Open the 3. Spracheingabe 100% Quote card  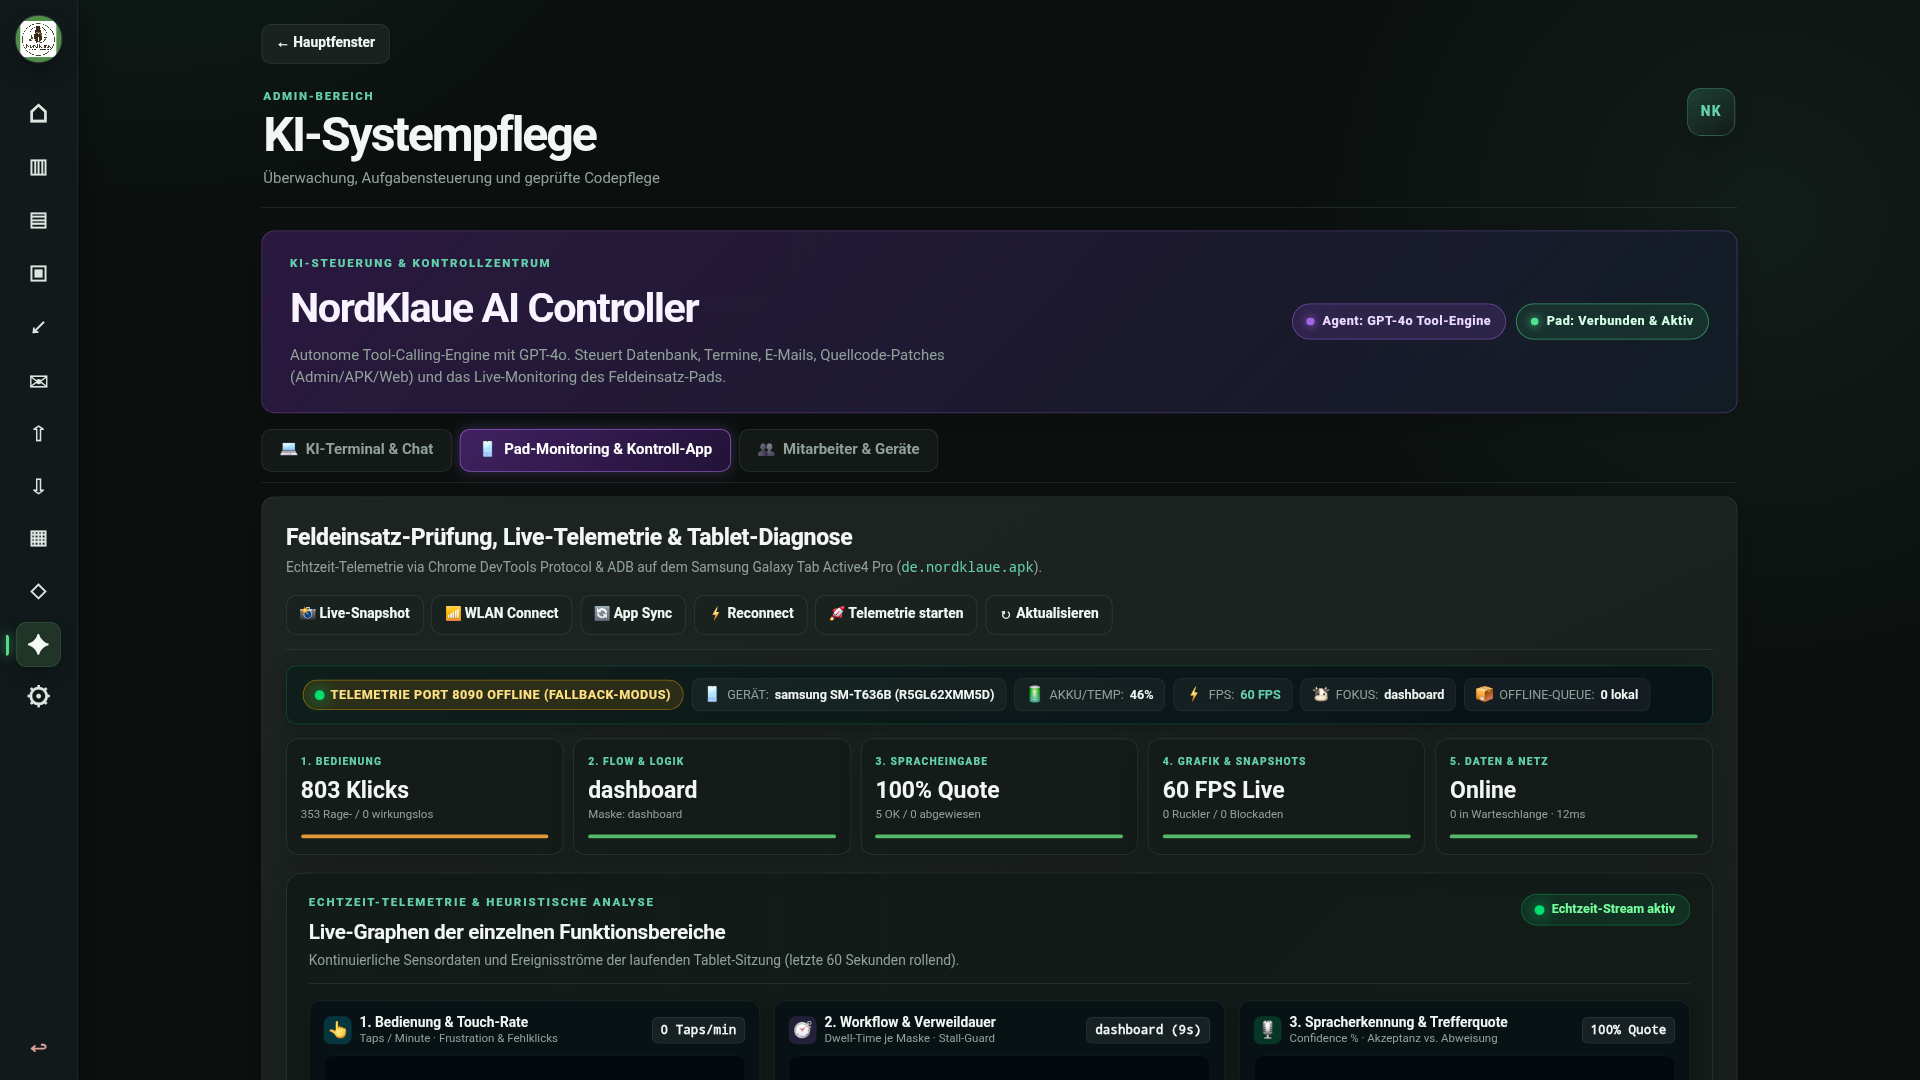coord(999,797)
